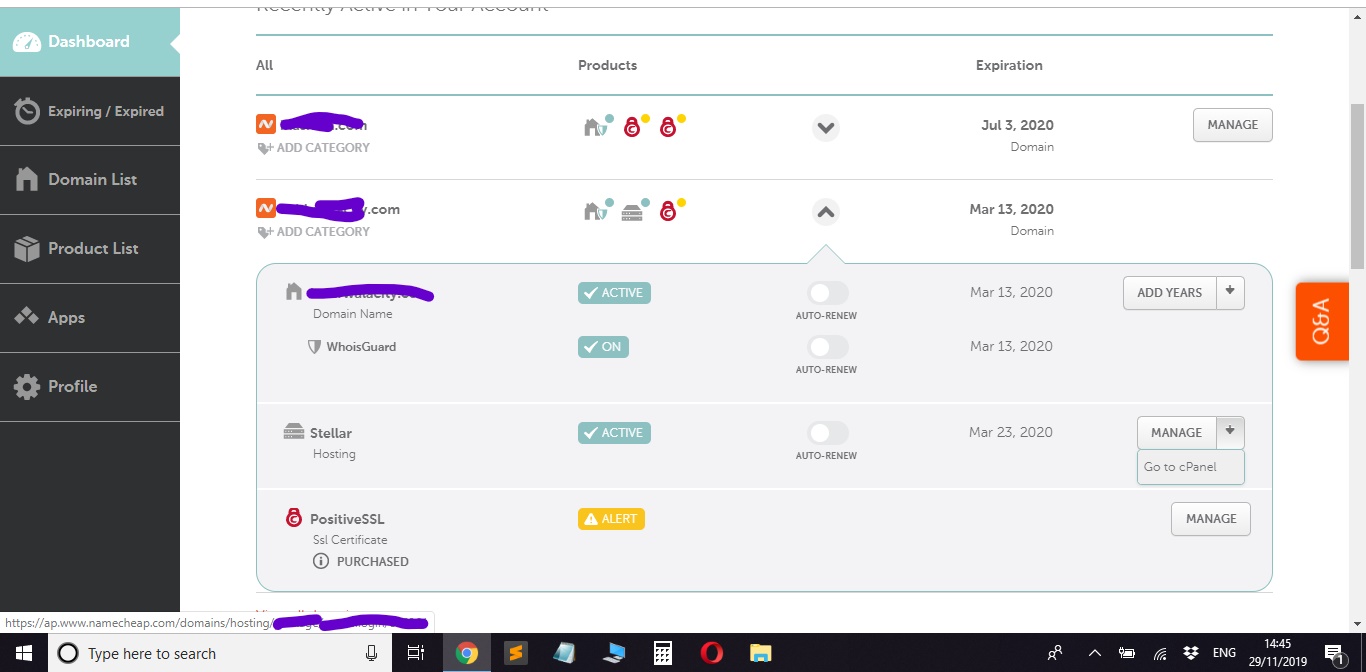Image resolution: width=1366 pixels, height=672 pixels.
Task: Open the Dashboard sidebar item
Action: 90,42
